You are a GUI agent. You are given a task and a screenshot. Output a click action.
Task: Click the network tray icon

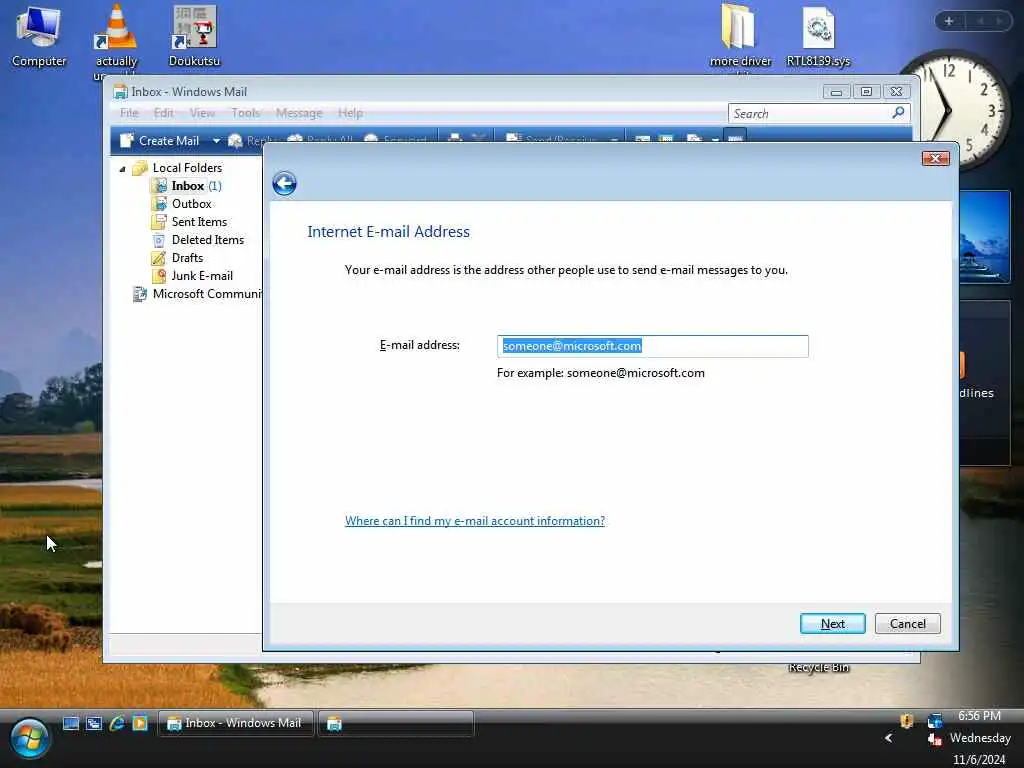[935, 721]
